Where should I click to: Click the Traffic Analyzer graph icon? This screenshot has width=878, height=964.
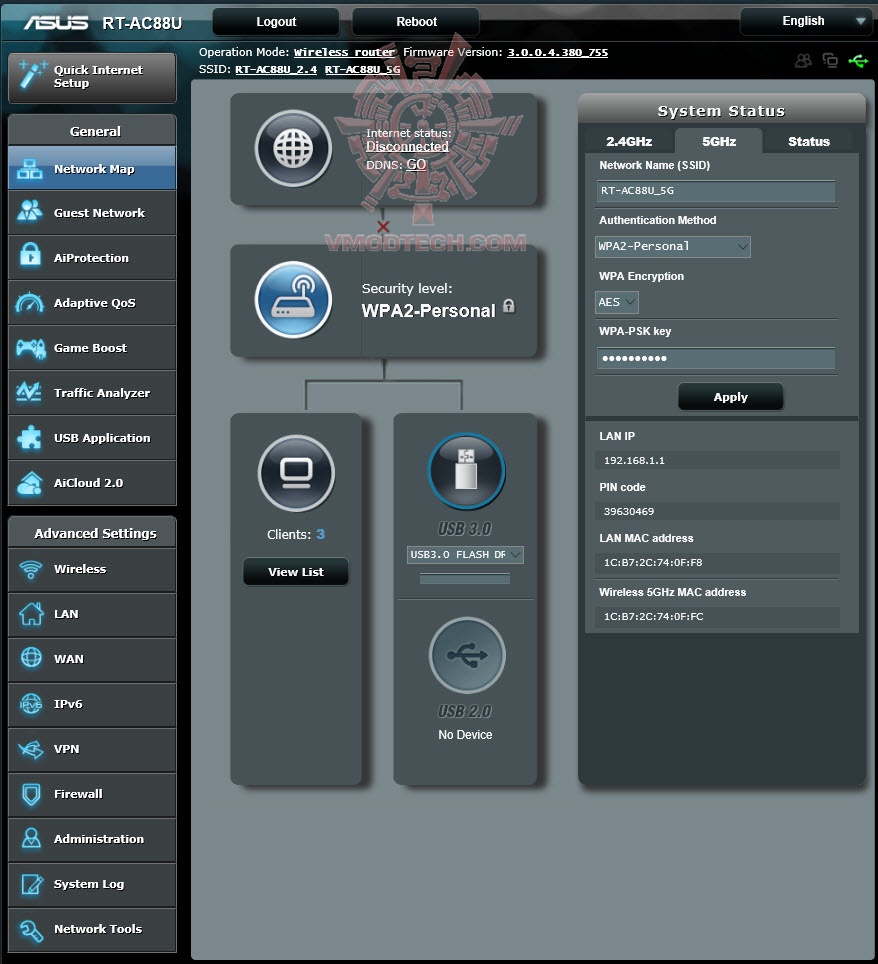click(x=29, y=392)
